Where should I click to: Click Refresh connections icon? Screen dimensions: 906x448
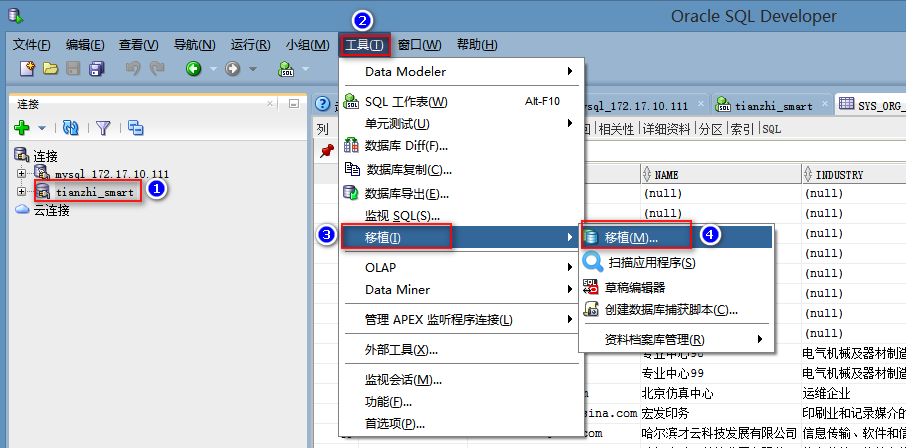70,128
